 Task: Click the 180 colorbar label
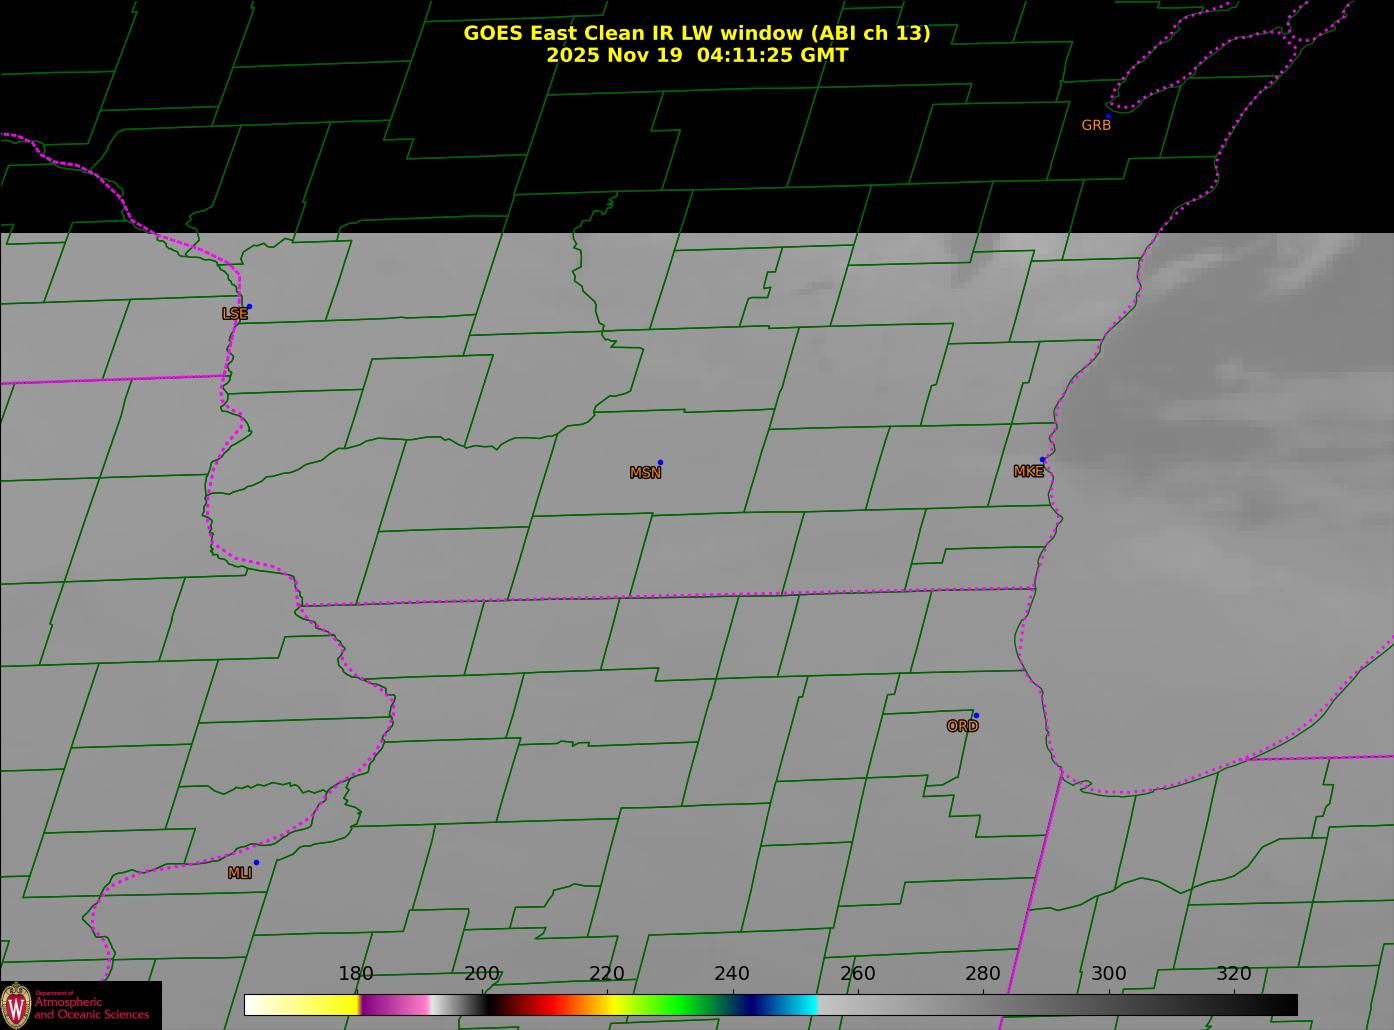[x=355, y=974]
